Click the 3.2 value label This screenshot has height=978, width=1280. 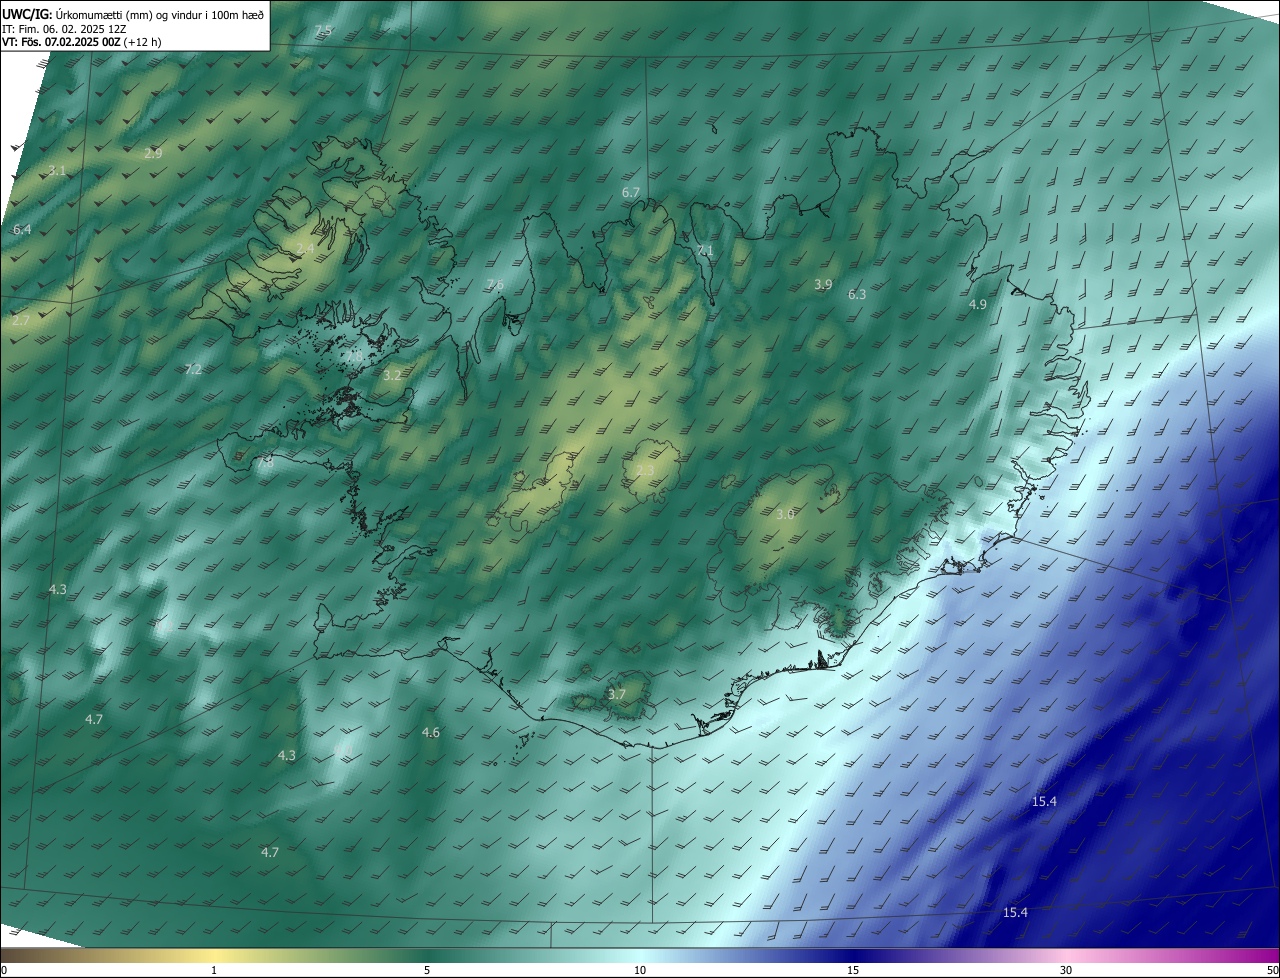(392, 376)
